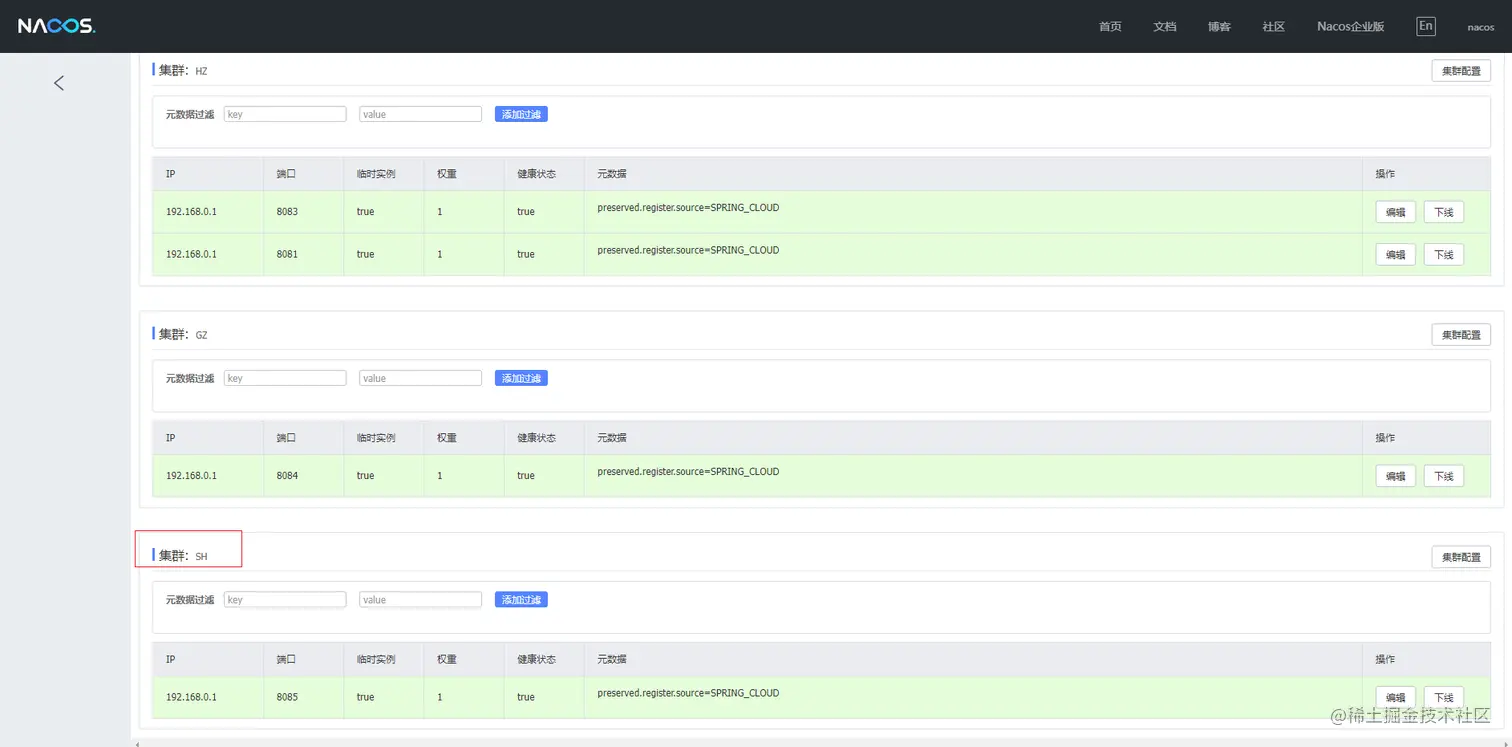Click the 健康状态 value in the 8085 row
This screenshot has height=747, width=1512.
point(526,697)
